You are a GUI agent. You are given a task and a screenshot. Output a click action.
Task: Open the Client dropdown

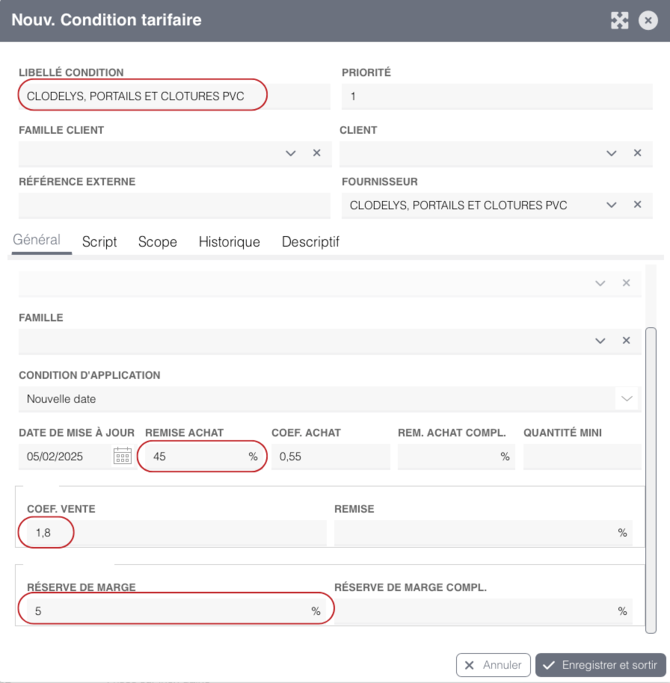click(x=611, y=153)
